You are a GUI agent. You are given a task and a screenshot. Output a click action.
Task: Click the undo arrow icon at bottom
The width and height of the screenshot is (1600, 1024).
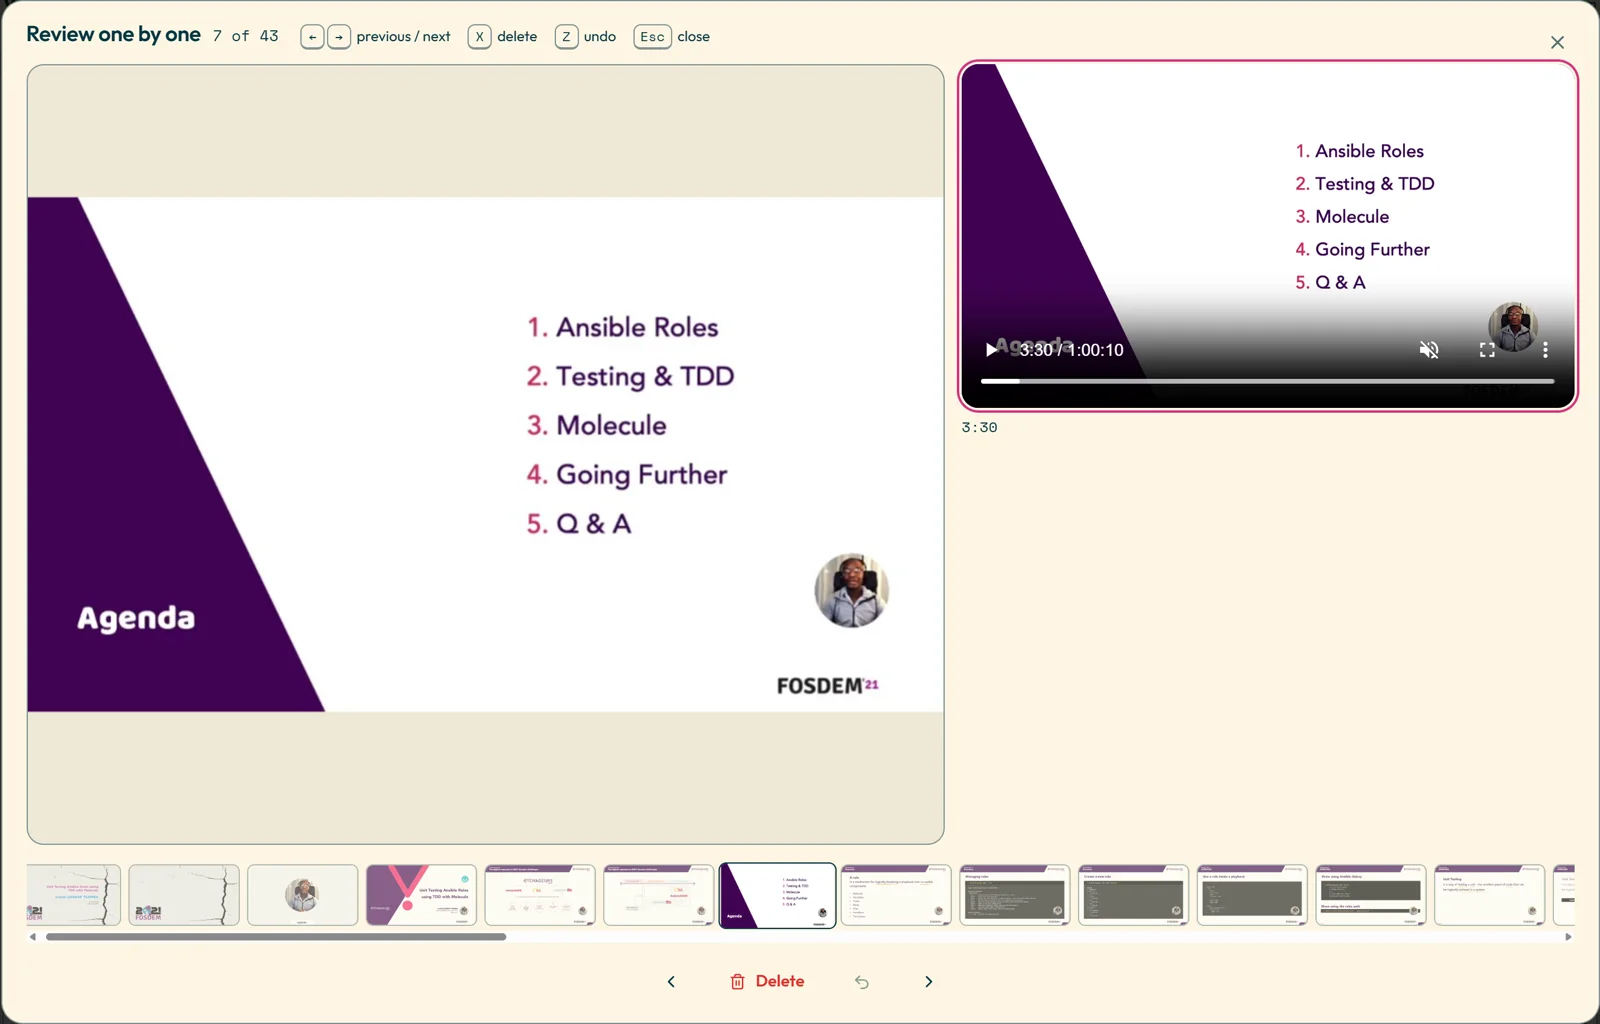click(861, 982)
